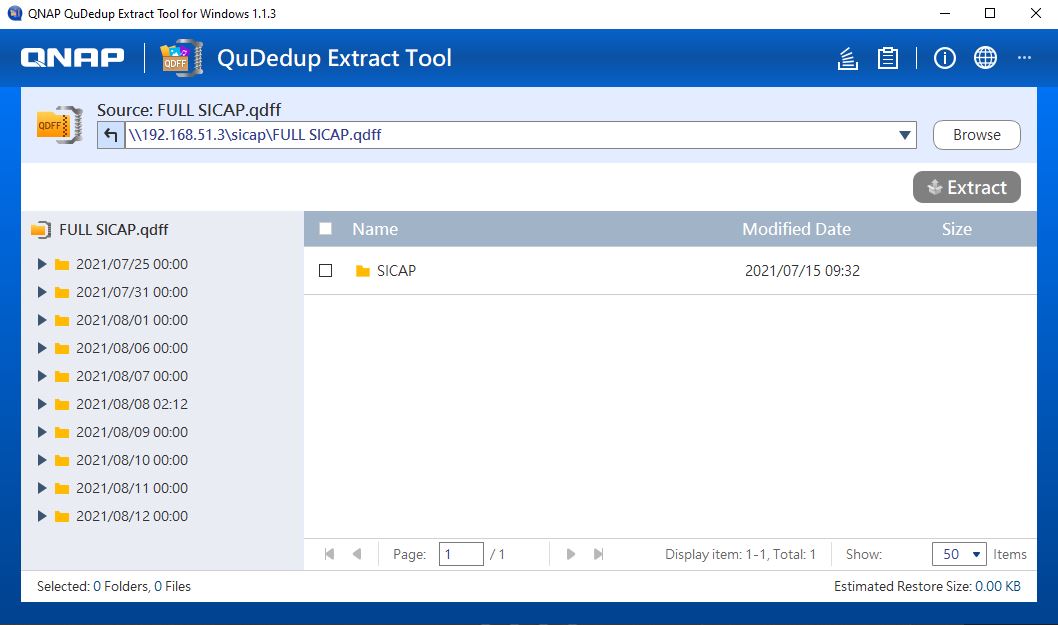Tick the checkbox for SICAP folder
Viewport: 1058px width, 625px height.
(325, 271)
